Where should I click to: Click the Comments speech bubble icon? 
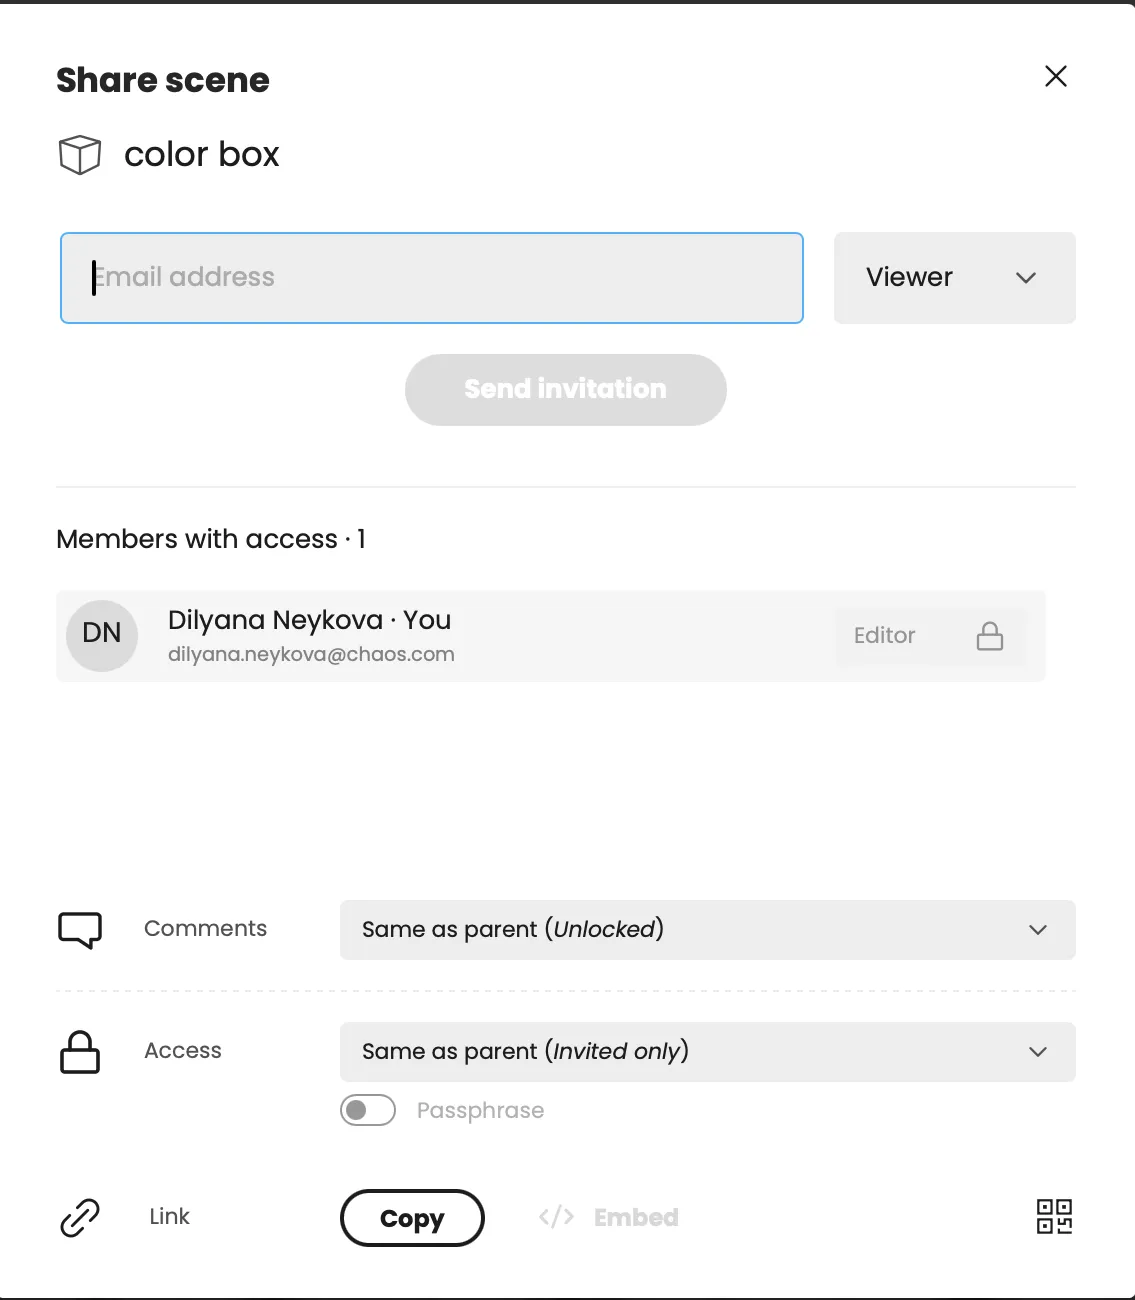tap(80, 930)
